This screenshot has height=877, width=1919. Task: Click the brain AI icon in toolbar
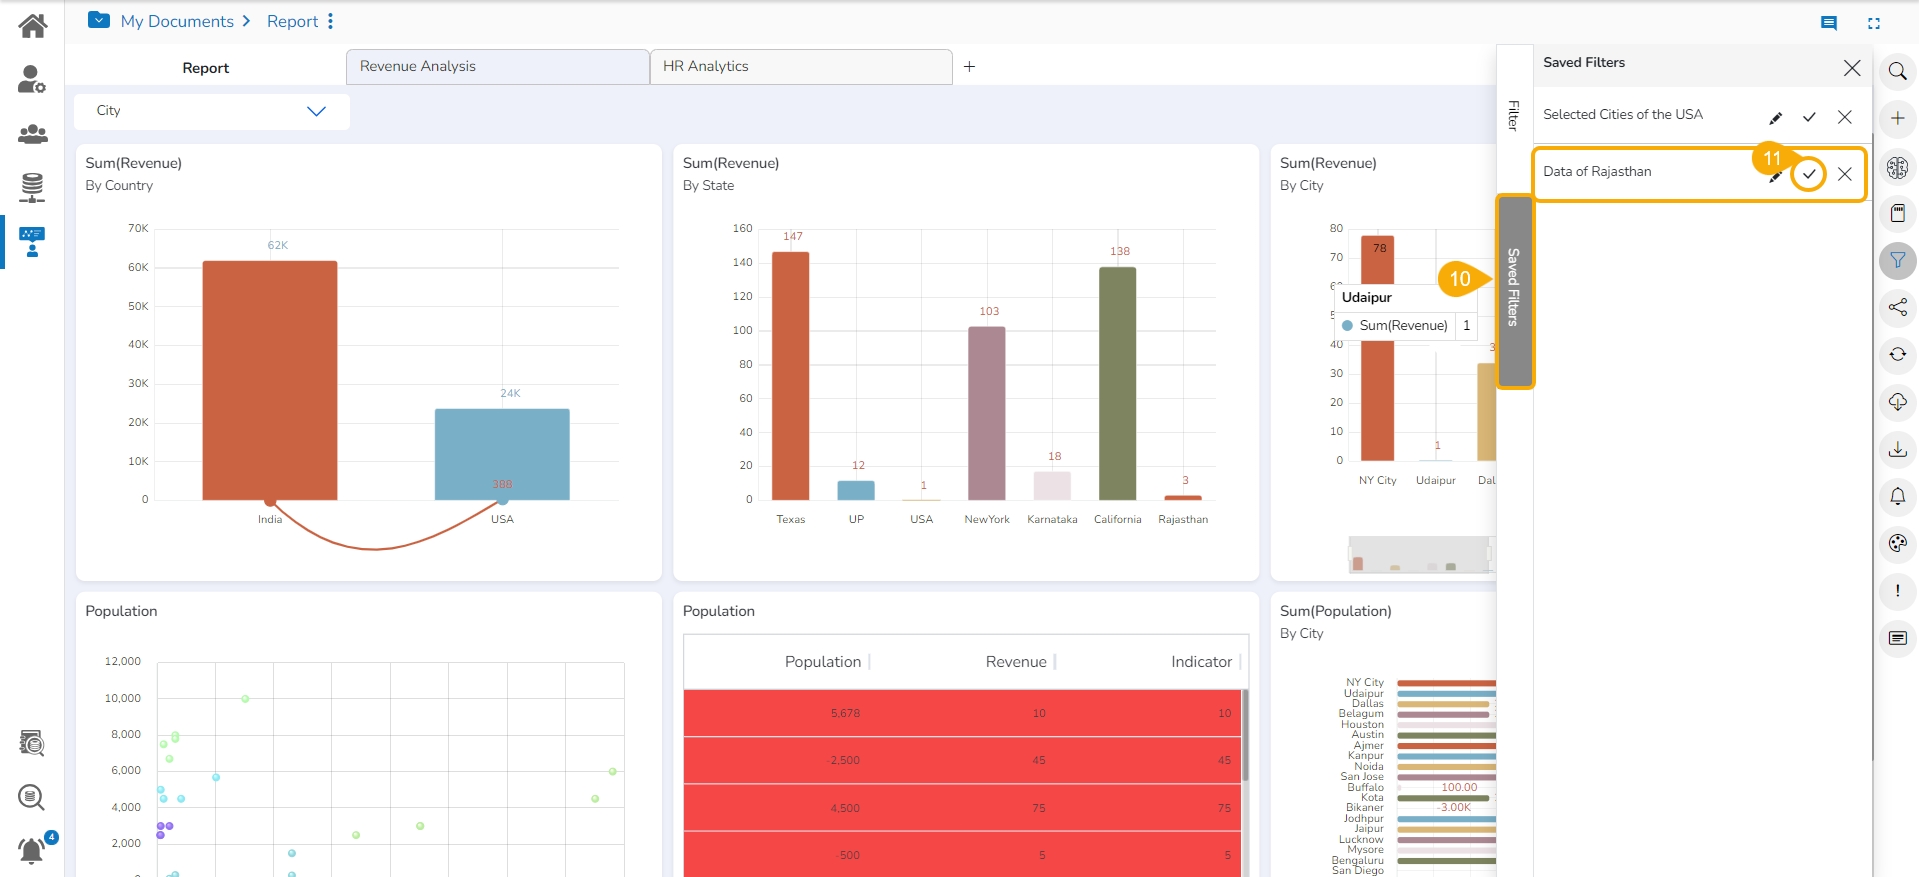coord(1897,167)
